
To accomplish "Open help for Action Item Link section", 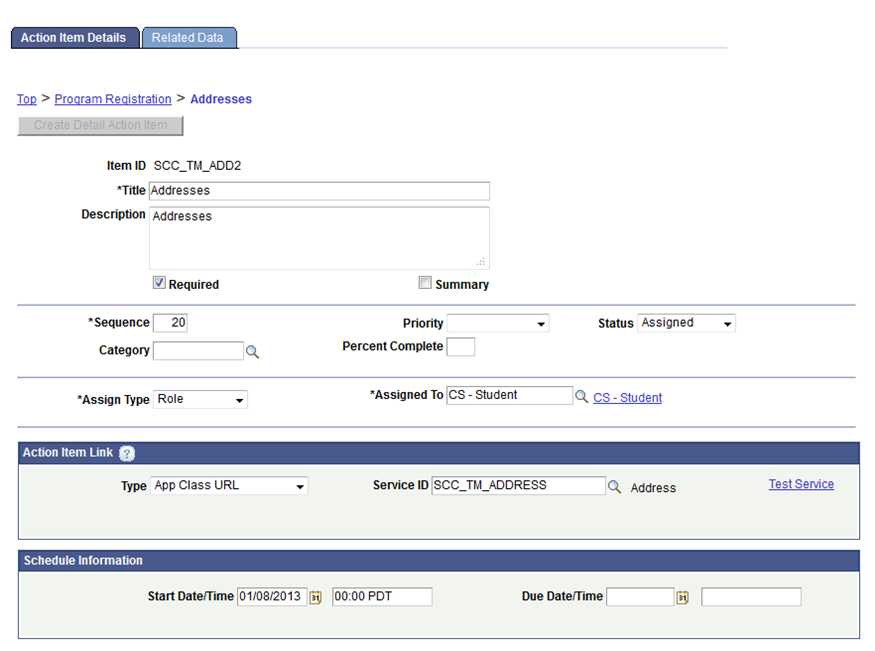I will pos(127,453).
